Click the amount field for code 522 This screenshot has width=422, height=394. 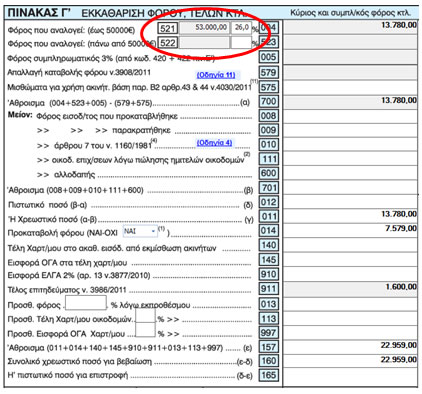[x=204, y=43]
